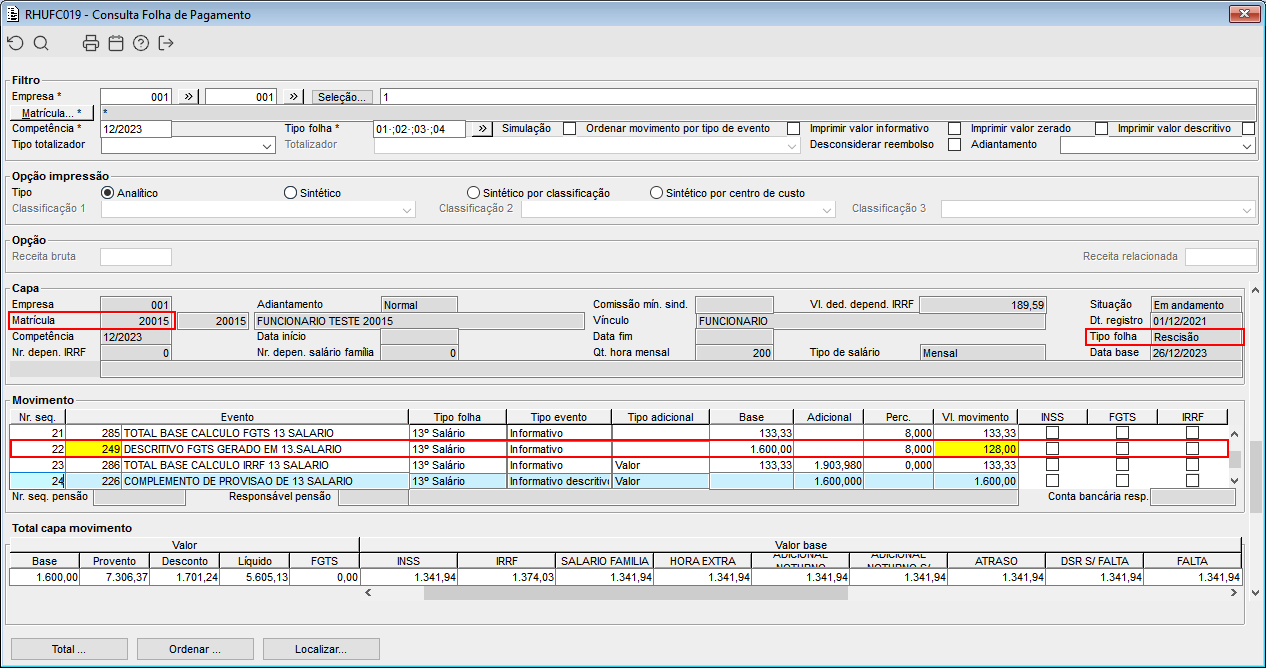Click the magnifier search toolbar icon
The image size is (1266, 668).
click(41, 43)
